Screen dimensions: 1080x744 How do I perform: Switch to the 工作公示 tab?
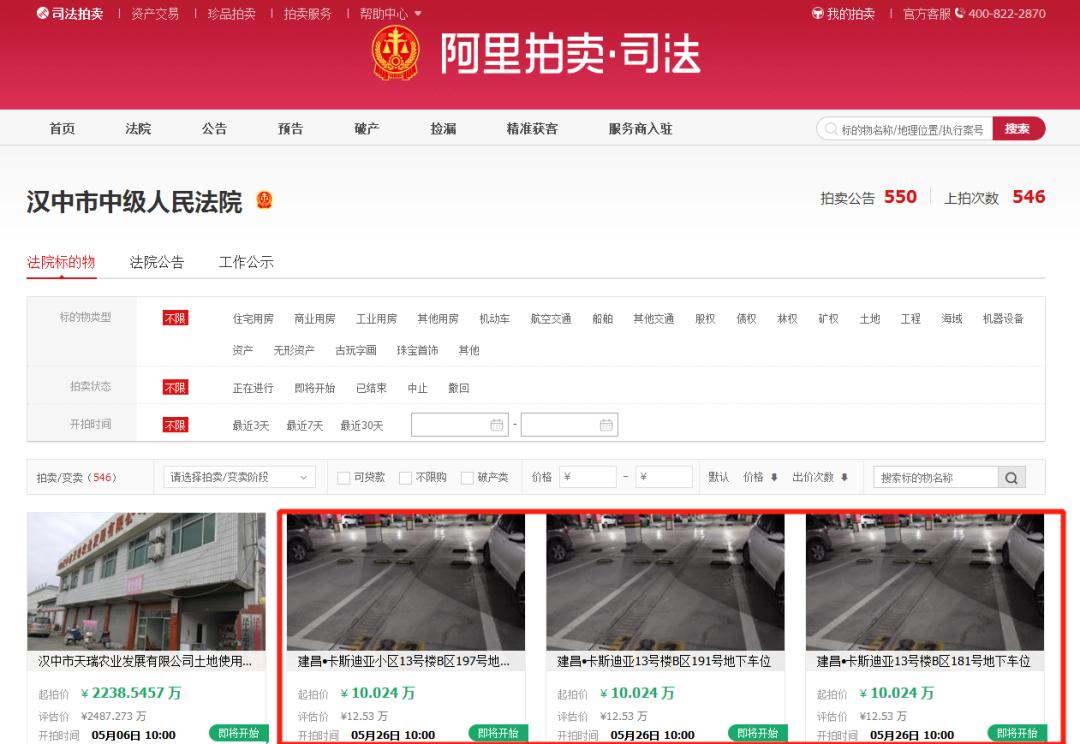pyautogui.click(x=246, y=262)
